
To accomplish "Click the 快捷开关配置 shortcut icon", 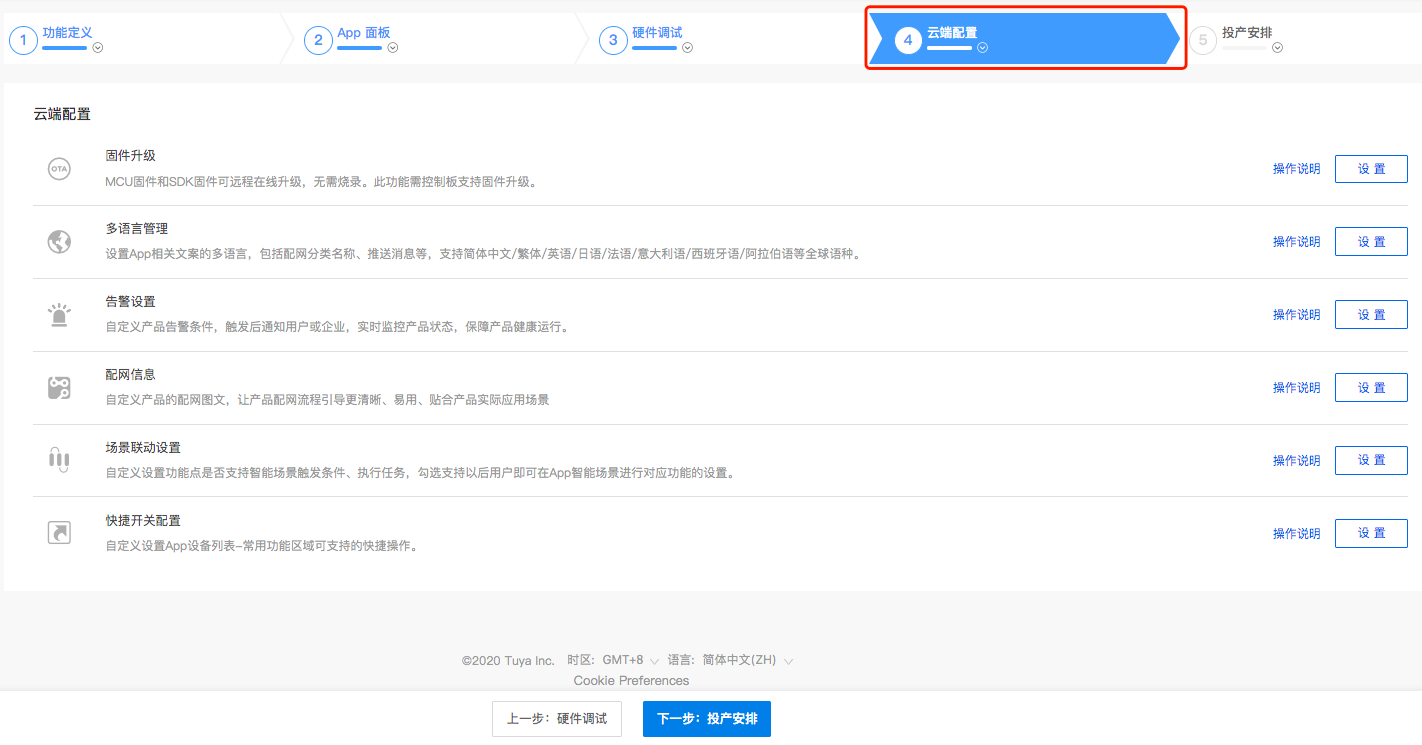I will tap(59, 532).
